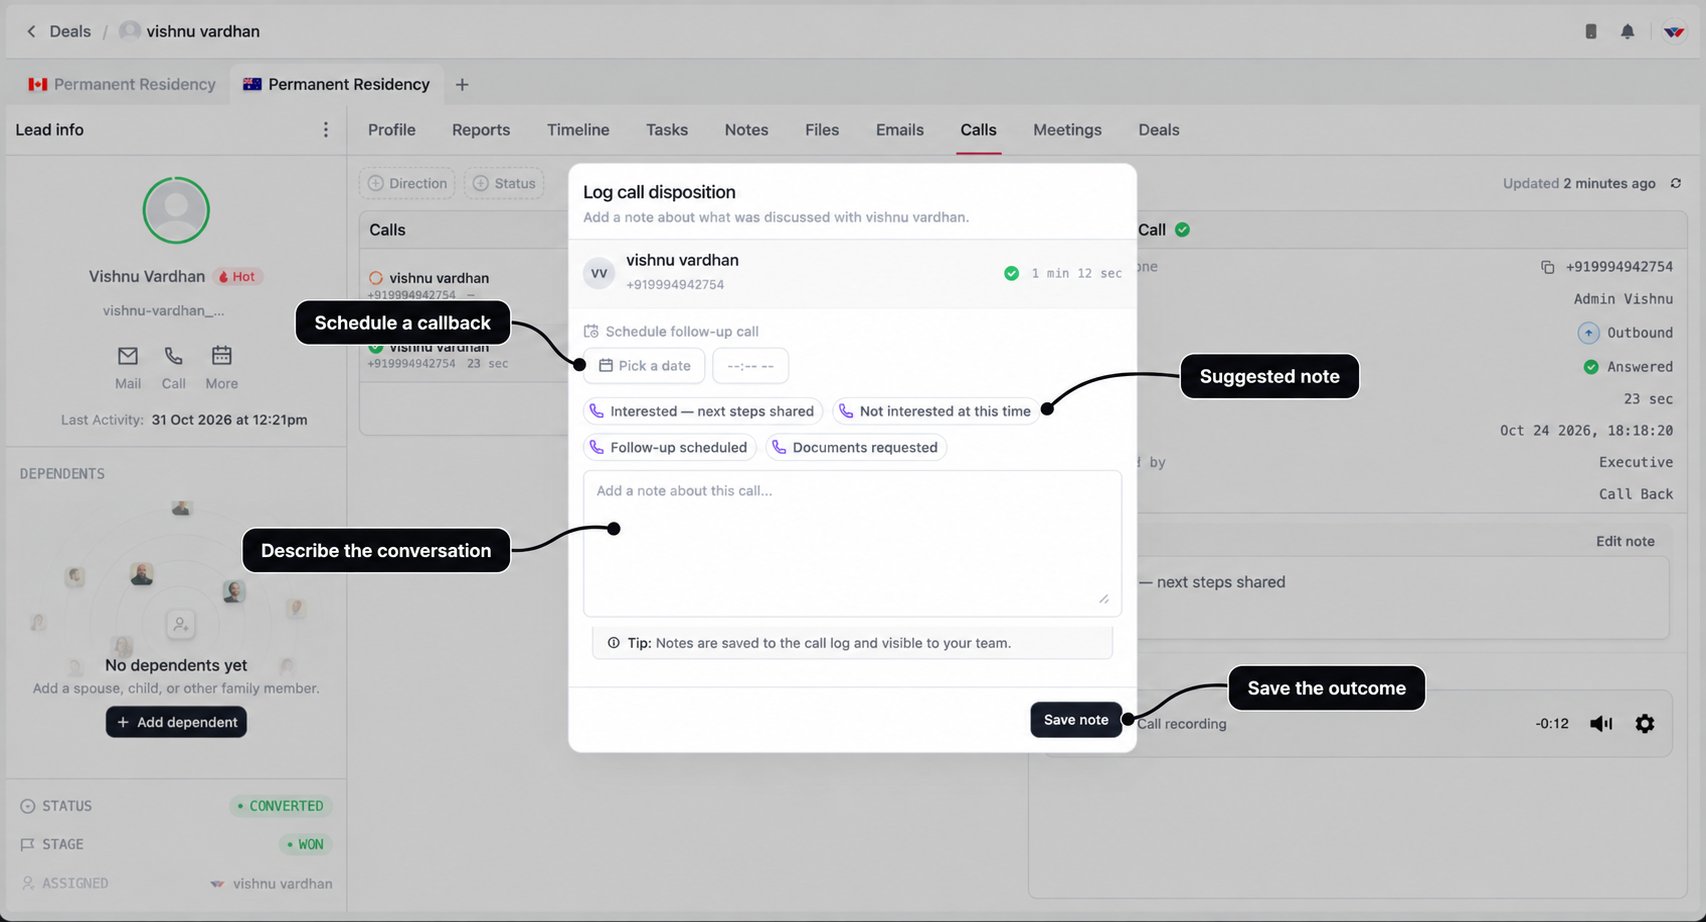This screenshot has width=1706, height=922.
Task: Open the Notes tab
Action: pos(747,130)
